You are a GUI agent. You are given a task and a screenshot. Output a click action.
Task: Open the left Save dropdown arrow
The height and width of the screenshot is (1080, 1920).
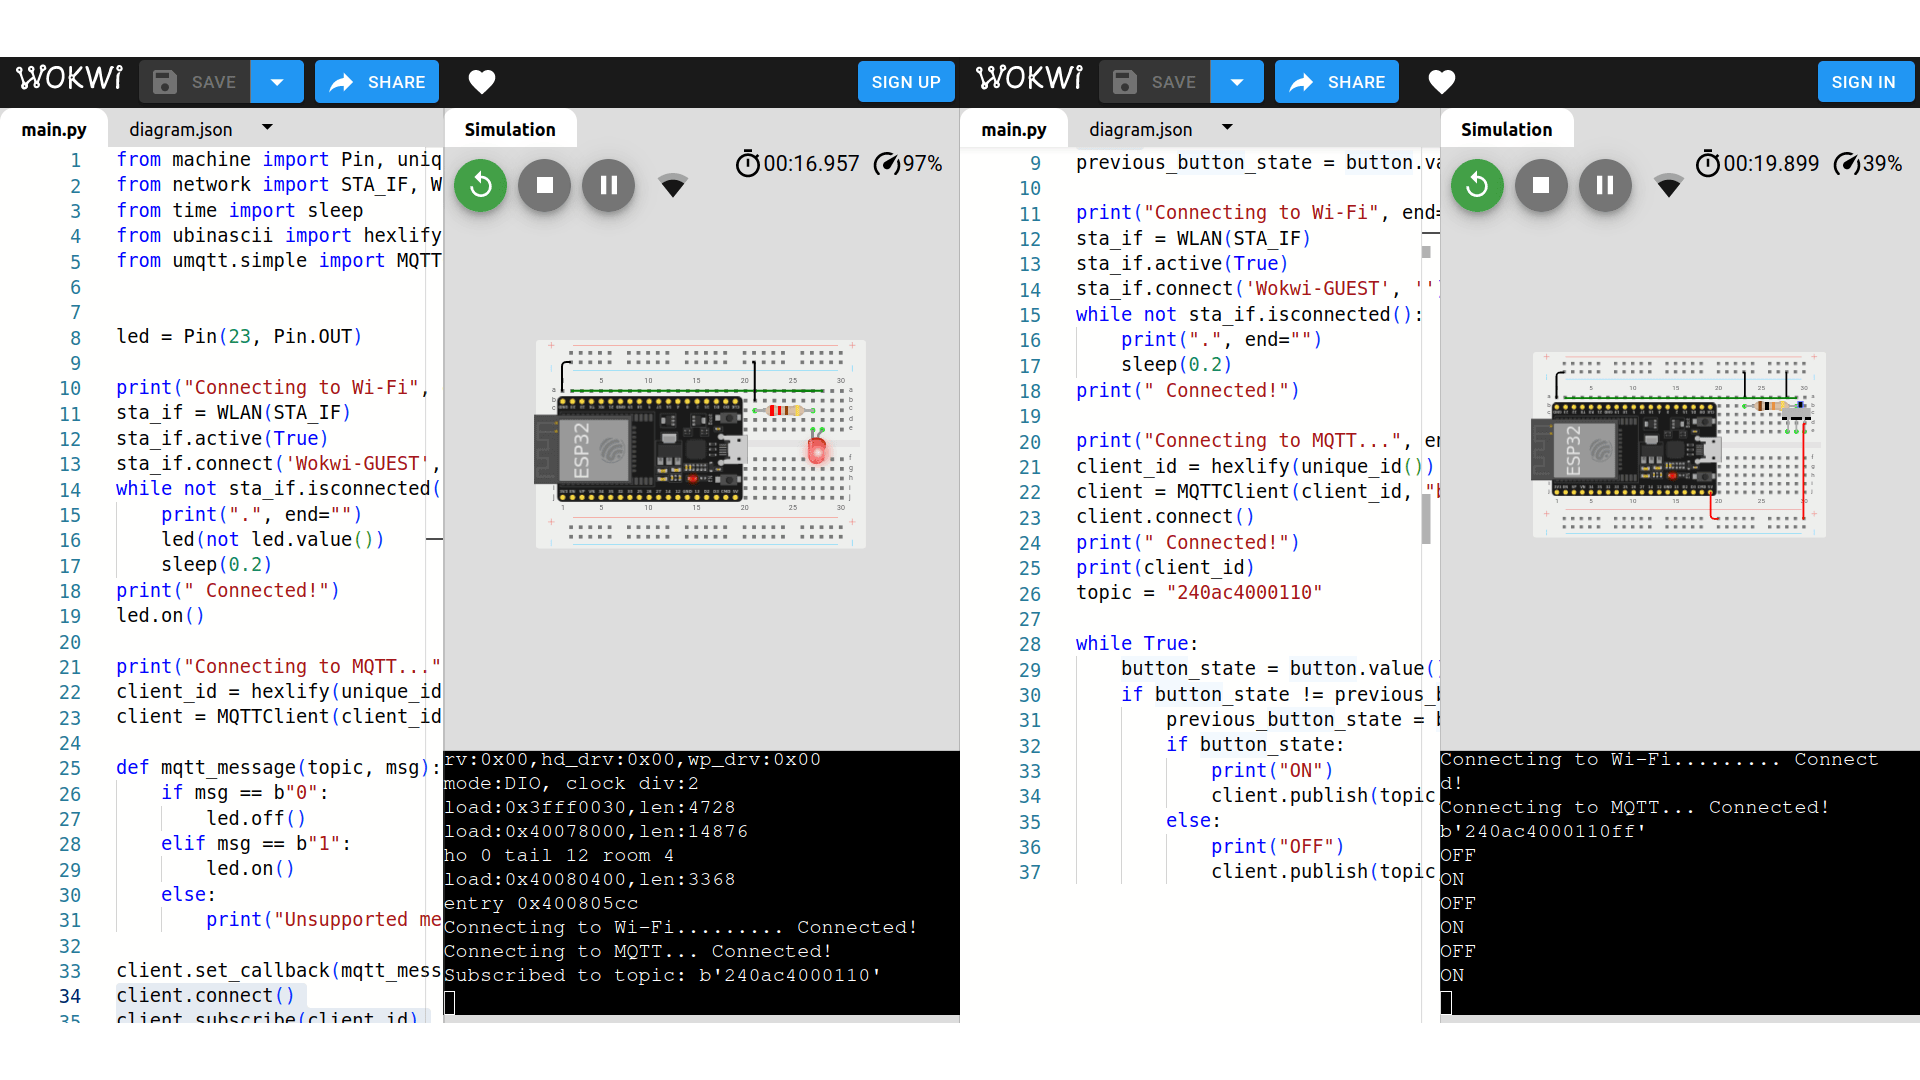[x=277, y=82]
